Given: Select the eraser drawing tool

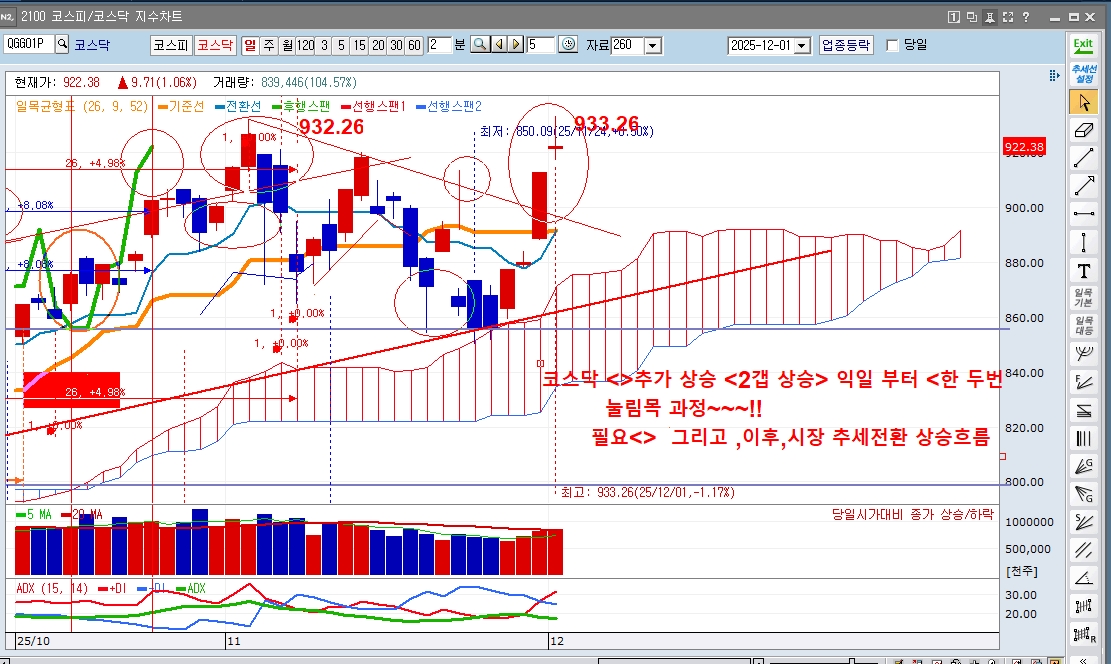Looking at the screenshot, I should pos(1083,130).
